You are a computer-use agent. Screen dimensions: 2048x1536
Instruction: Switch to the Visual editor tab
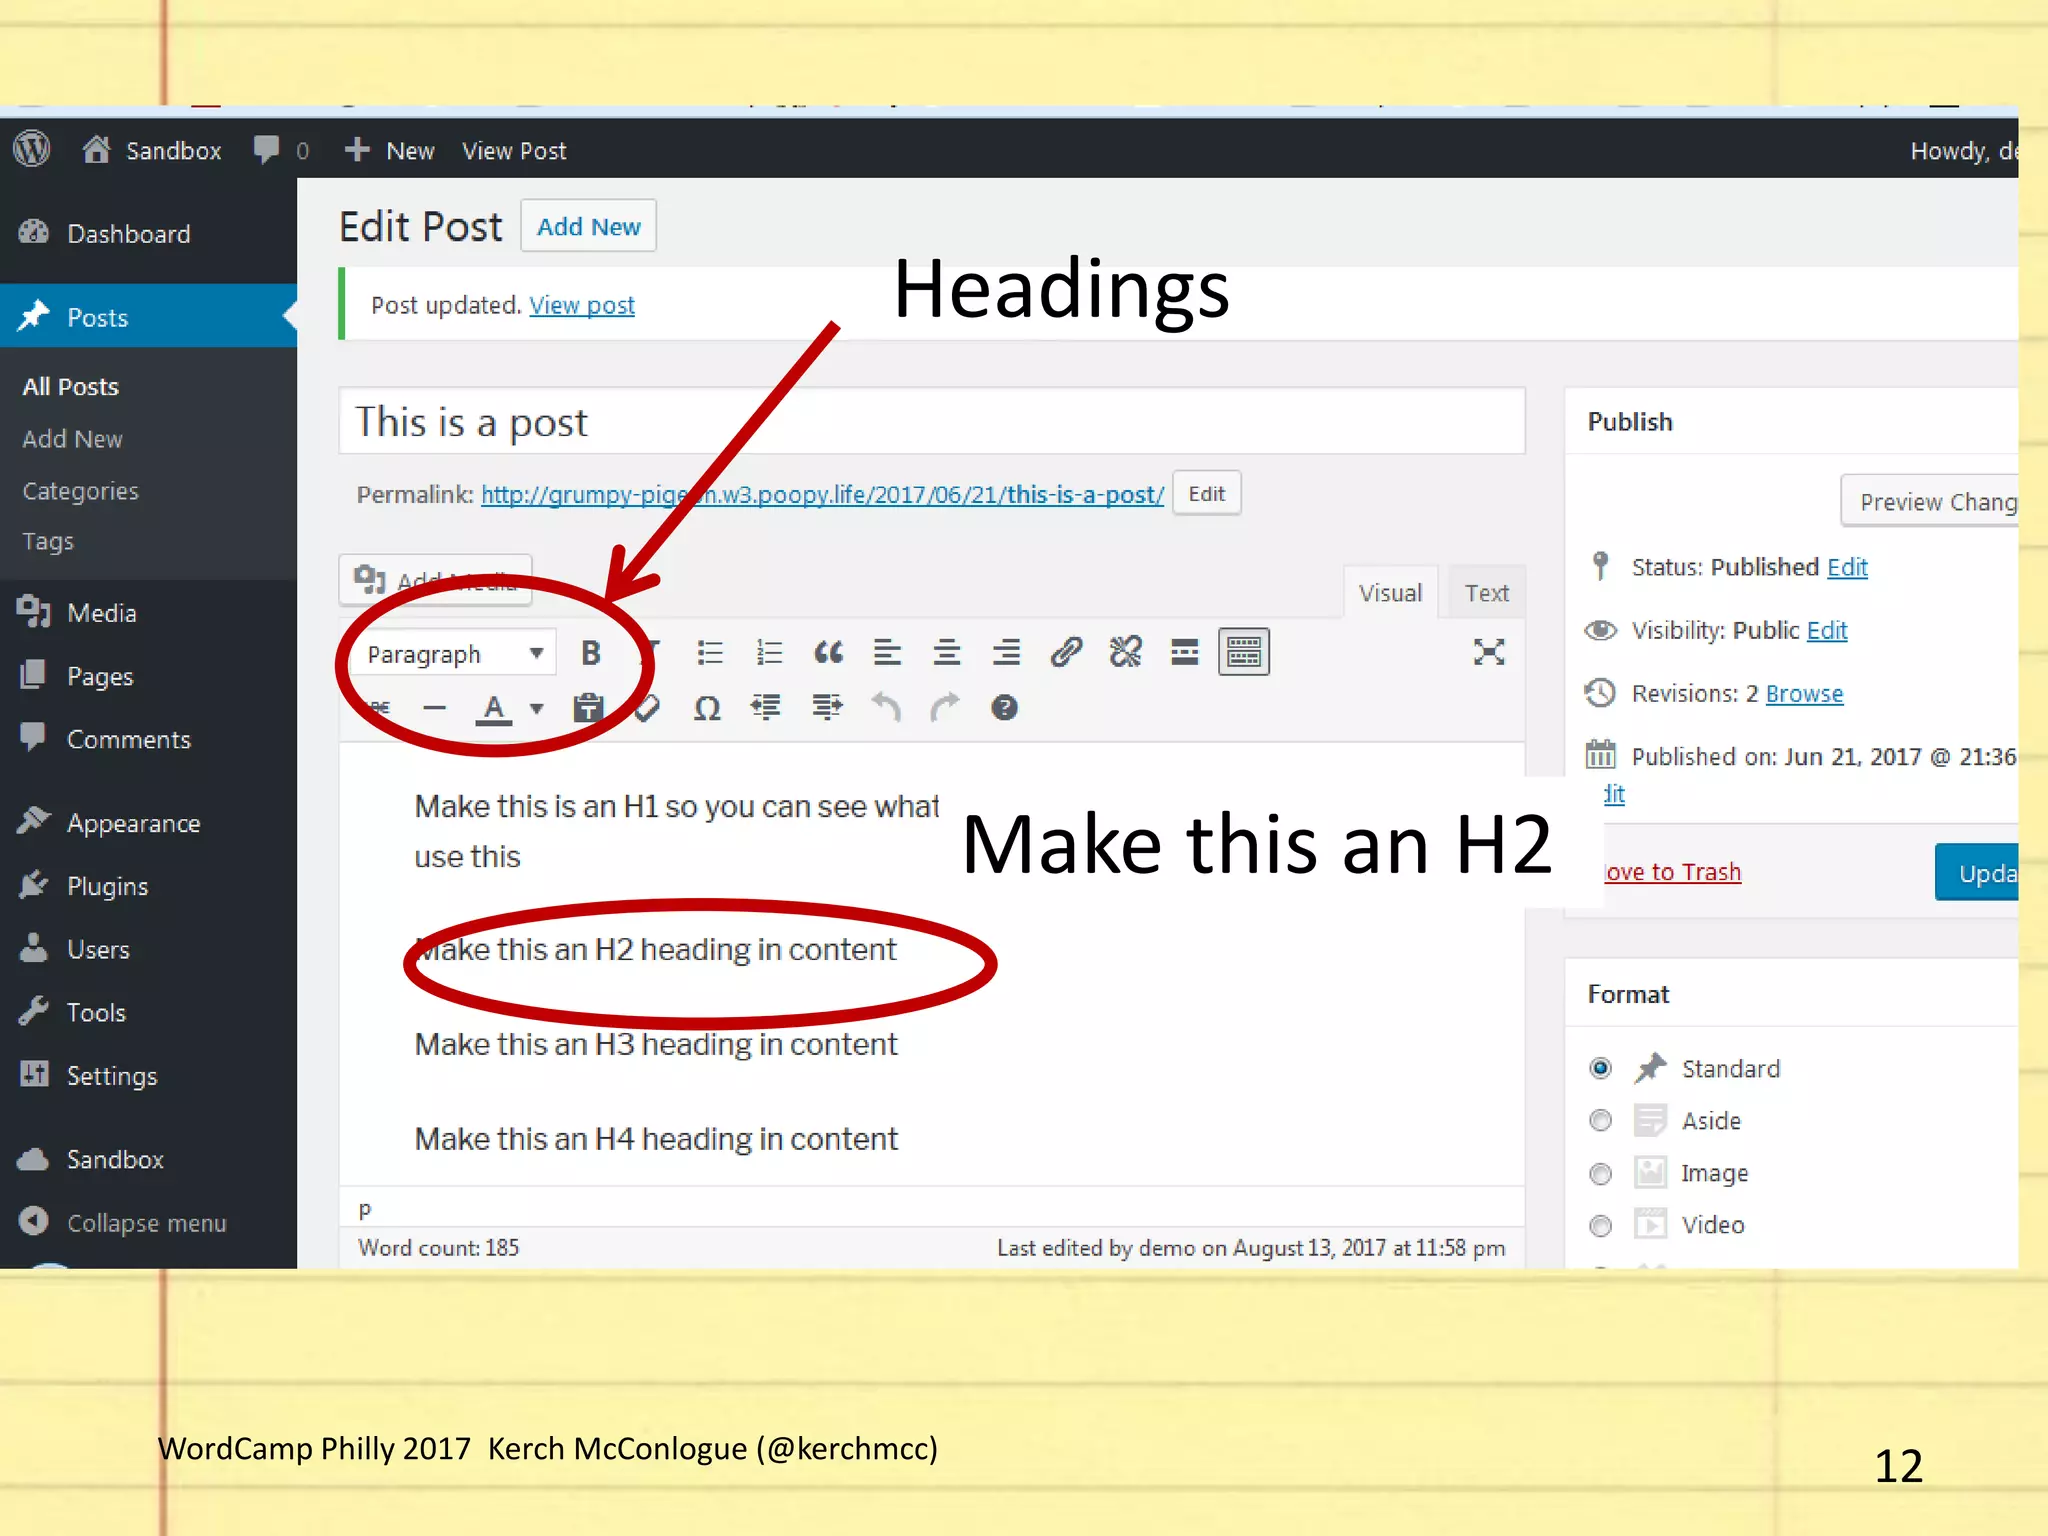tap(1390, 592)
